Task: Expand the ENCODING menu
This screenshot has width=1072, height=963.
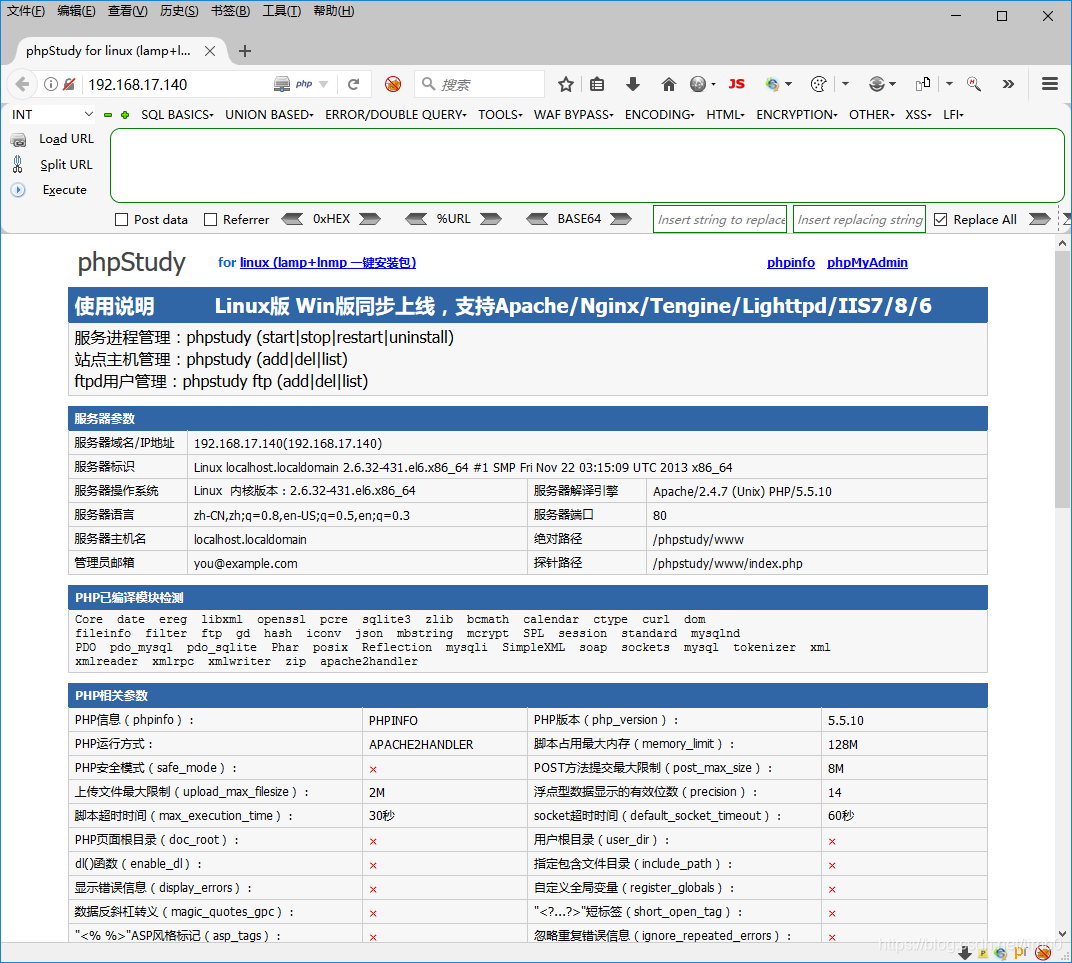Action: pyautogui.click(x=660, y=115)
